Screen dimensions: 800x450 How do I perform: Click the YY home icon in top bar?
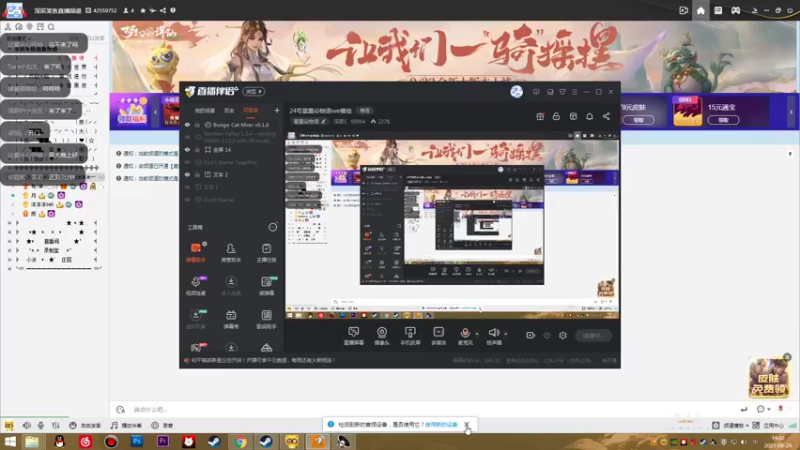(x=701, y=10)
